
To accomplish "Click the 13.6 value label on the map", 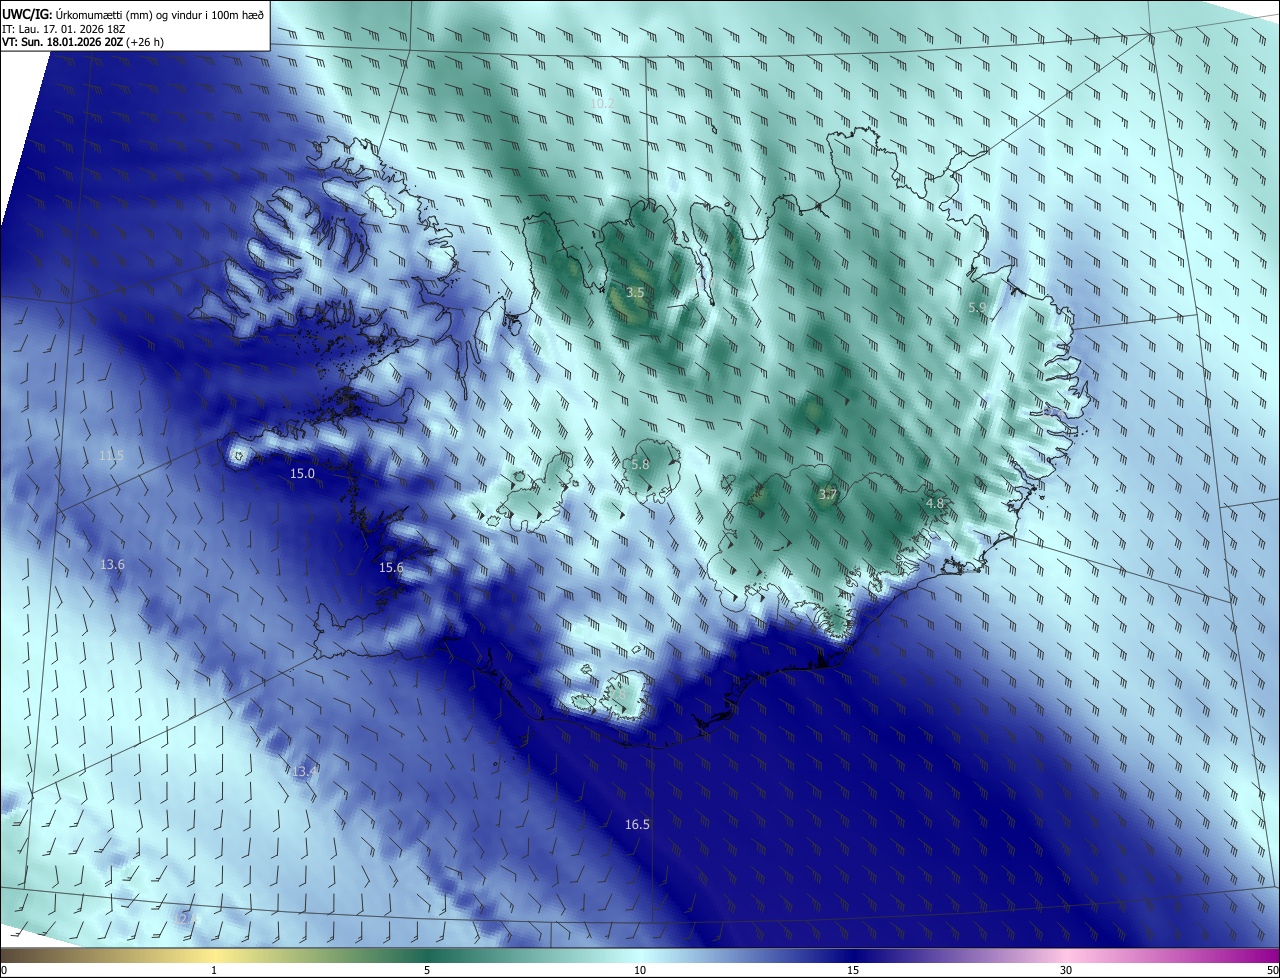I will (112, 564).
